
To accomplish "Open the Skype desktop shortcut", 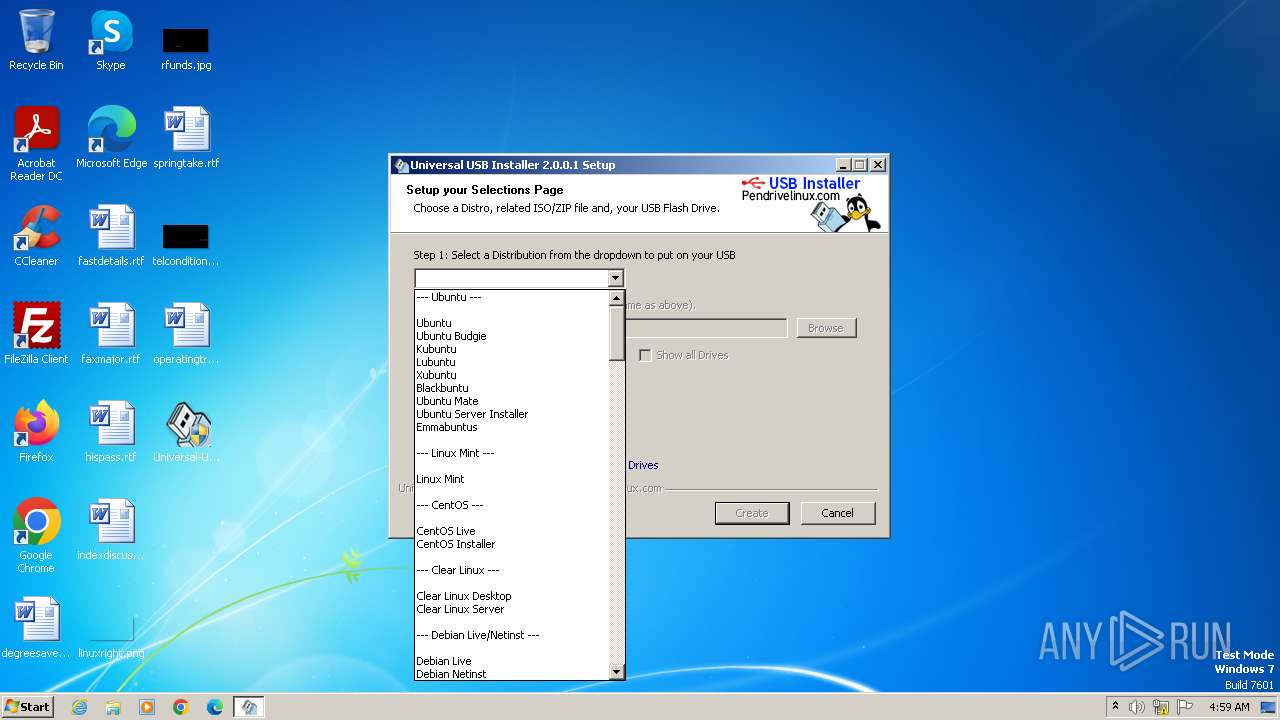I will 111,40.
